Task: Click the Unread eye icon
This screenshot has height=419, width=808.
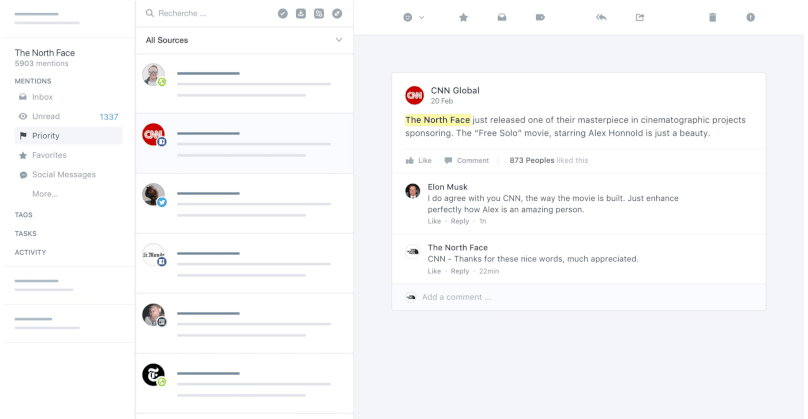Action: [23, 116]
